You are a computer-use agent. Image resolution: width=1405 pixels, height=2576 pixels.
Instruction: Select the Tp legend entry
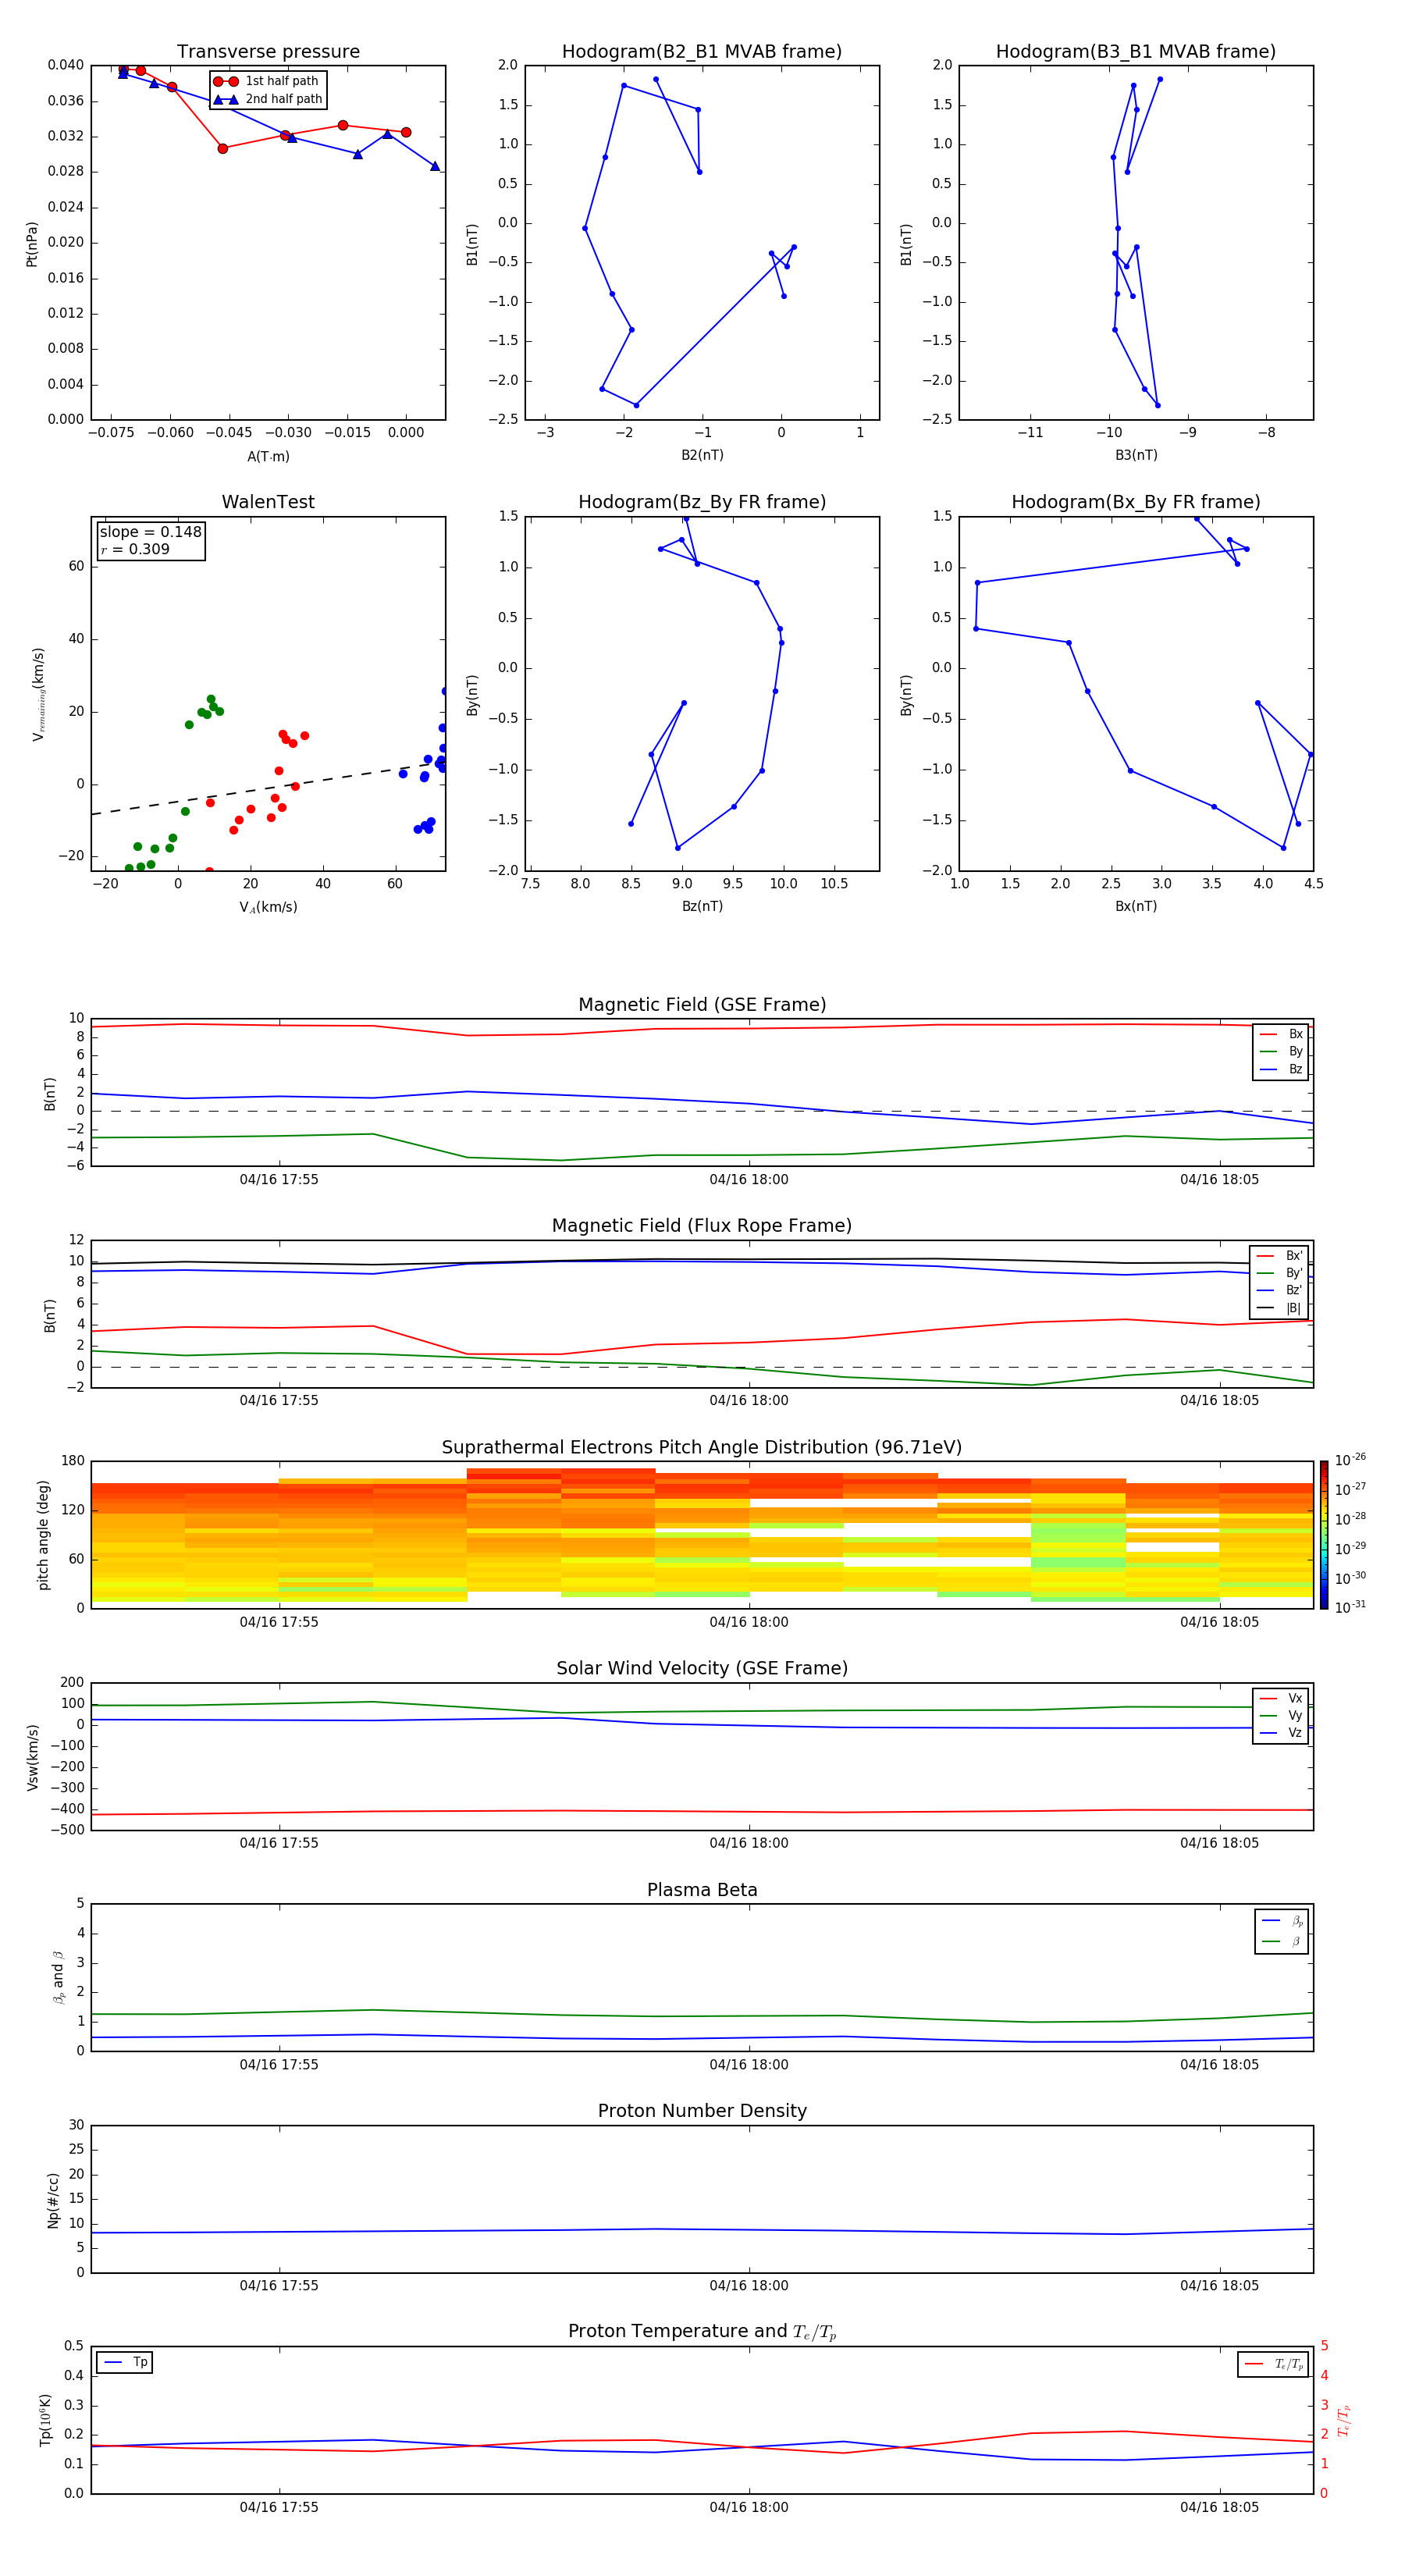(x=125, y=2363)
